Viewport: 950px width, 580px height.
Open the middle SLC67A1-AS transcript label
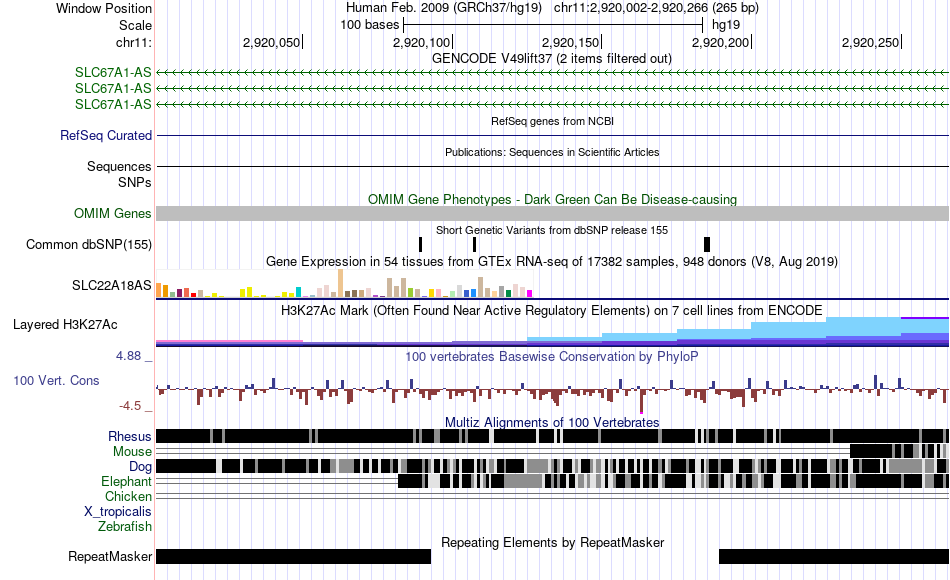[113, 88]
